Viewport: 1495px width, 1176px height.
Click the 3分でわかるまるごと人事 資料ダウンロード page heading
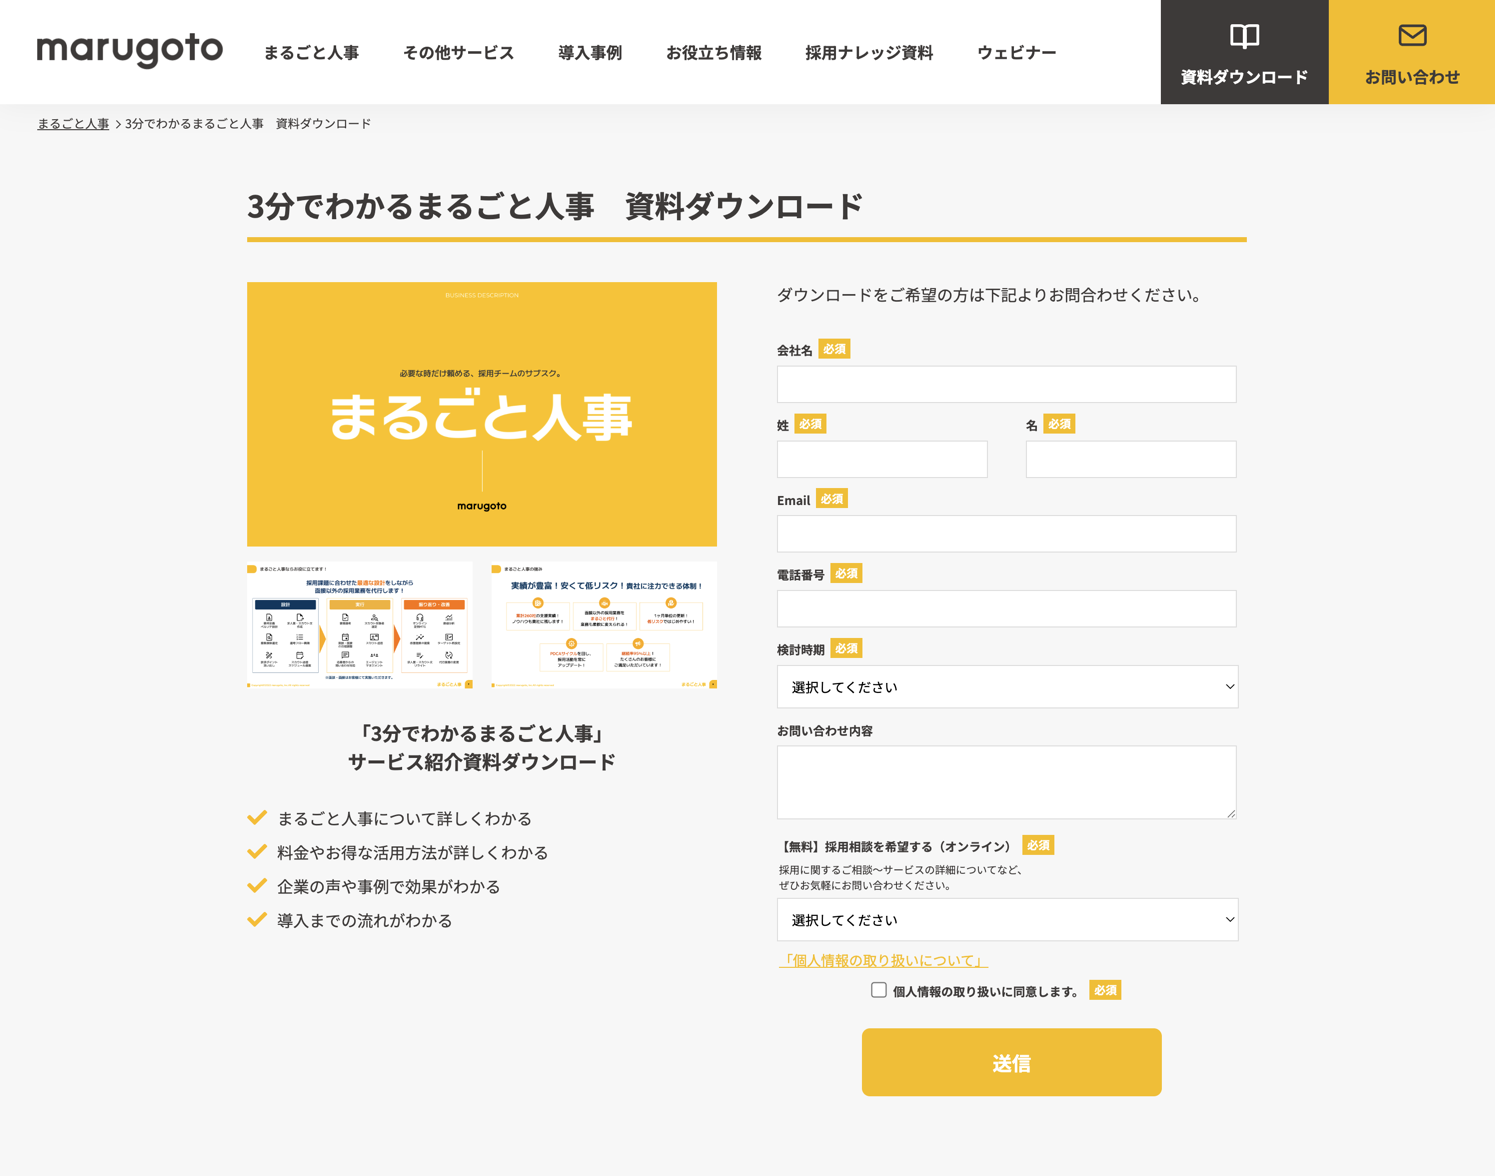[555, 206]
